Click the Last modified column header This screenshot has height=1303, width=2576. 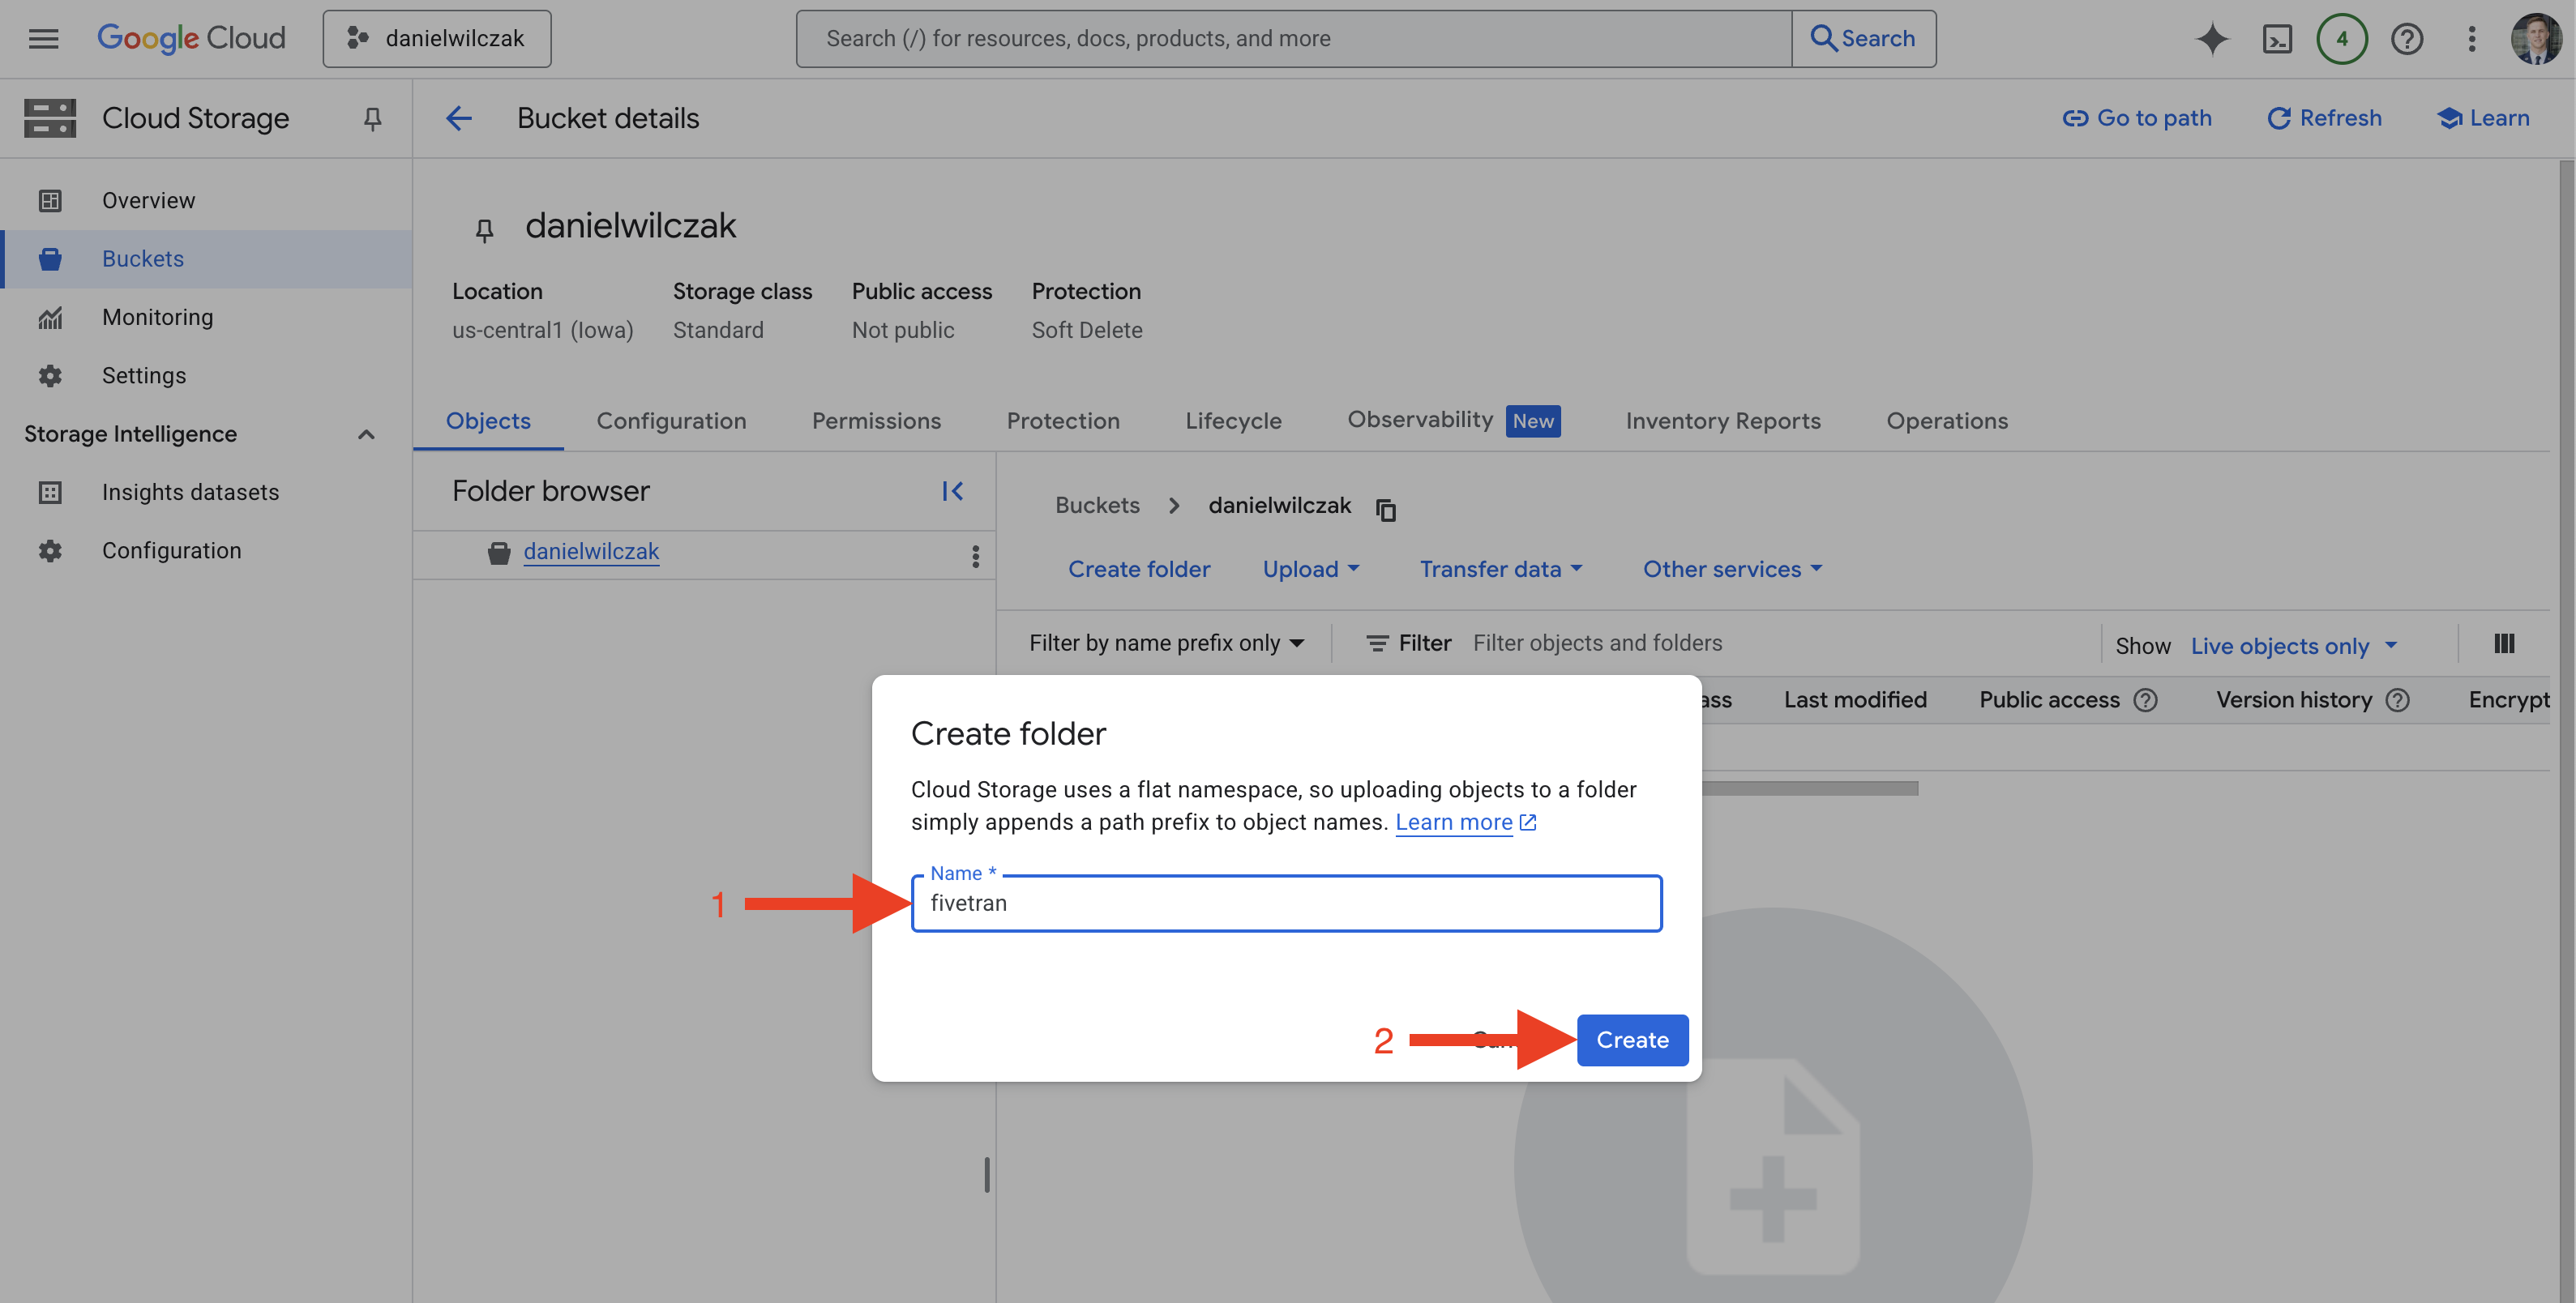coord(1855,700)
